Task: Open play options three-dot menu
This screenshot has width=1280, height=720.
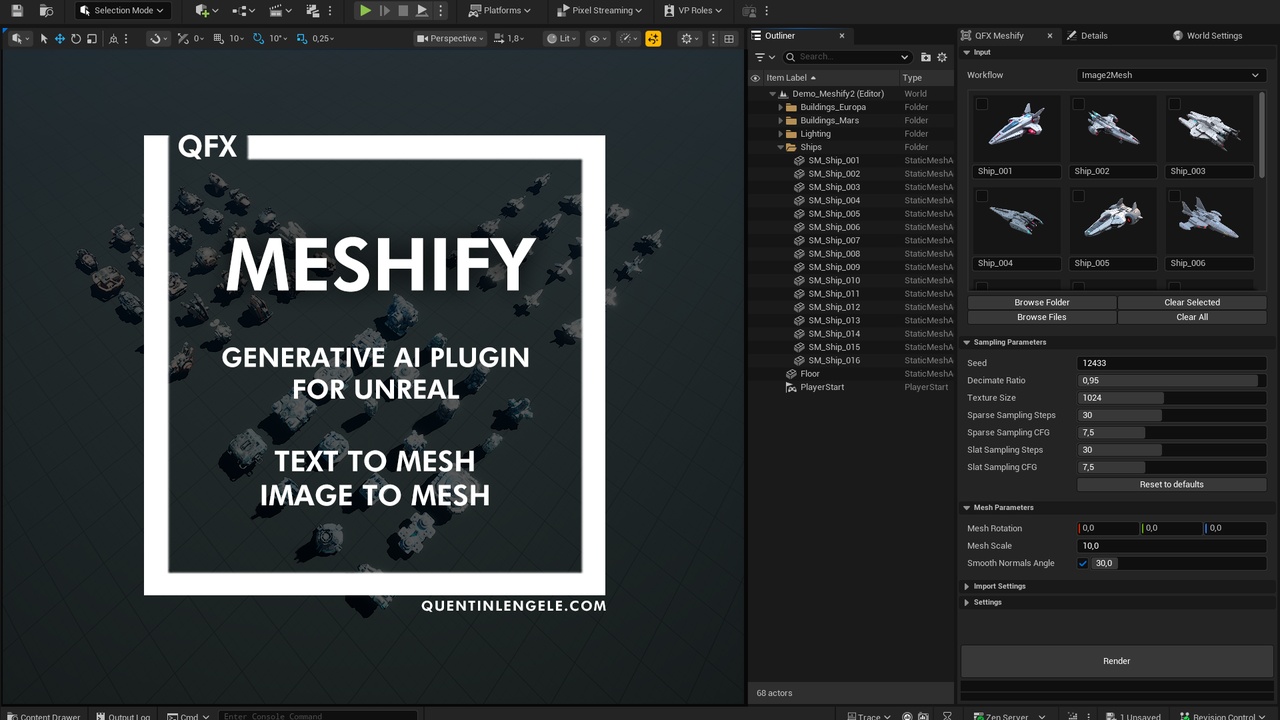Action: pyautogui.click(x=440, y=10)
